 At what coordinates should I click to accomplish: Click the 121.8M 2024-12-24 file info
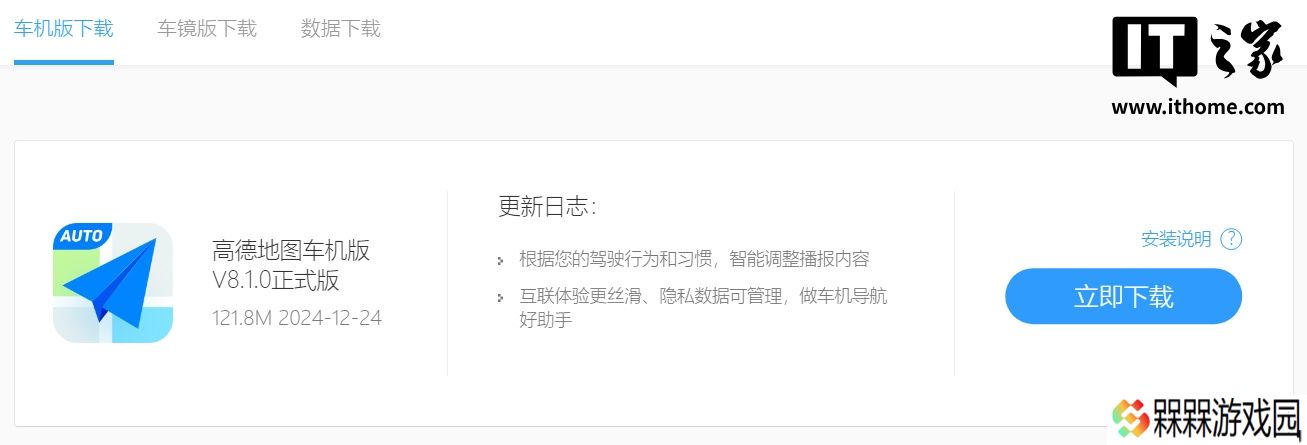pos(297,318)
